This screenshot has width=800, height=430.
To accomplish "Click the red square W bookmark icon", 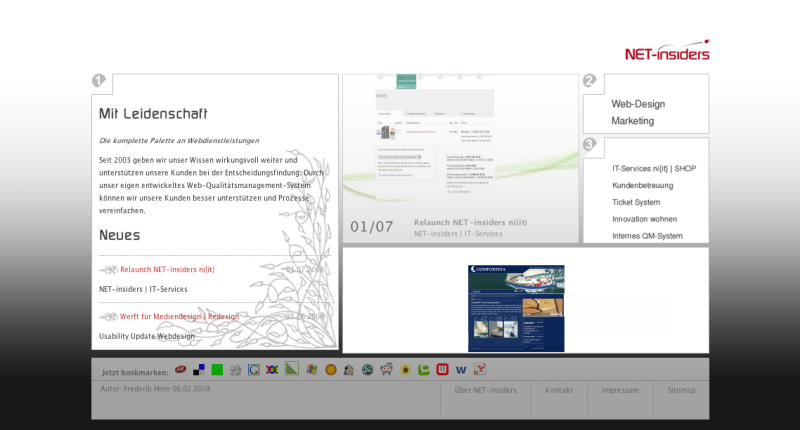I will [442, 369].
